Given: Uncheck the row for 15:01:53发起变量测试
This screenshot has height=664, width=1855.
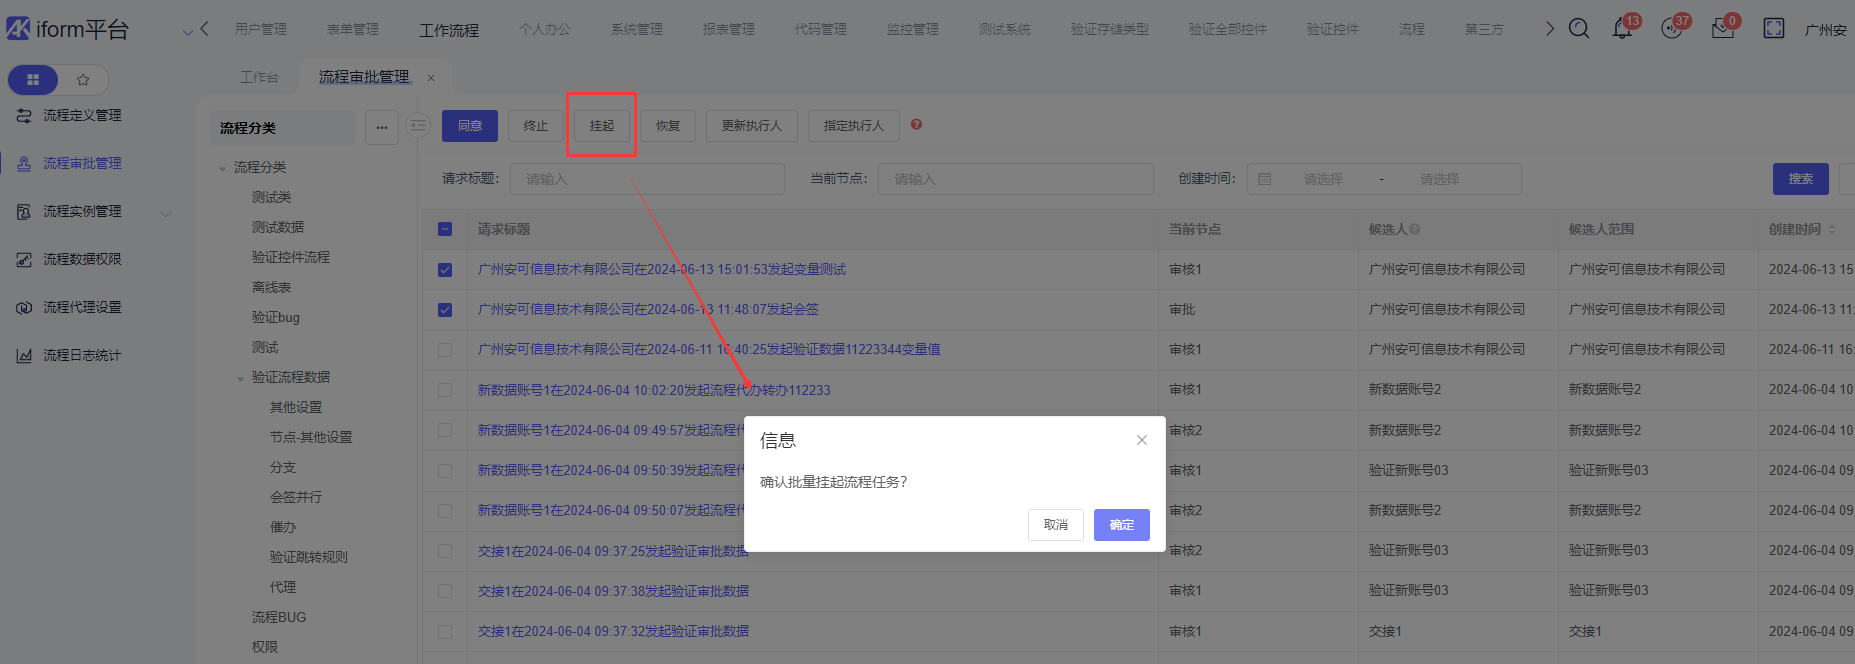Looking at the screenshot, I should pos(445,270).
